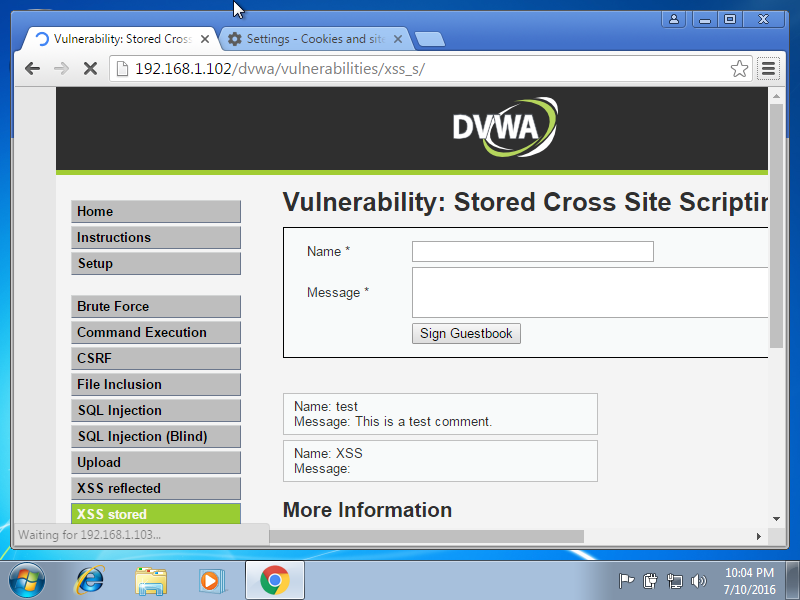Open the Home menu item

click(156, 211)
